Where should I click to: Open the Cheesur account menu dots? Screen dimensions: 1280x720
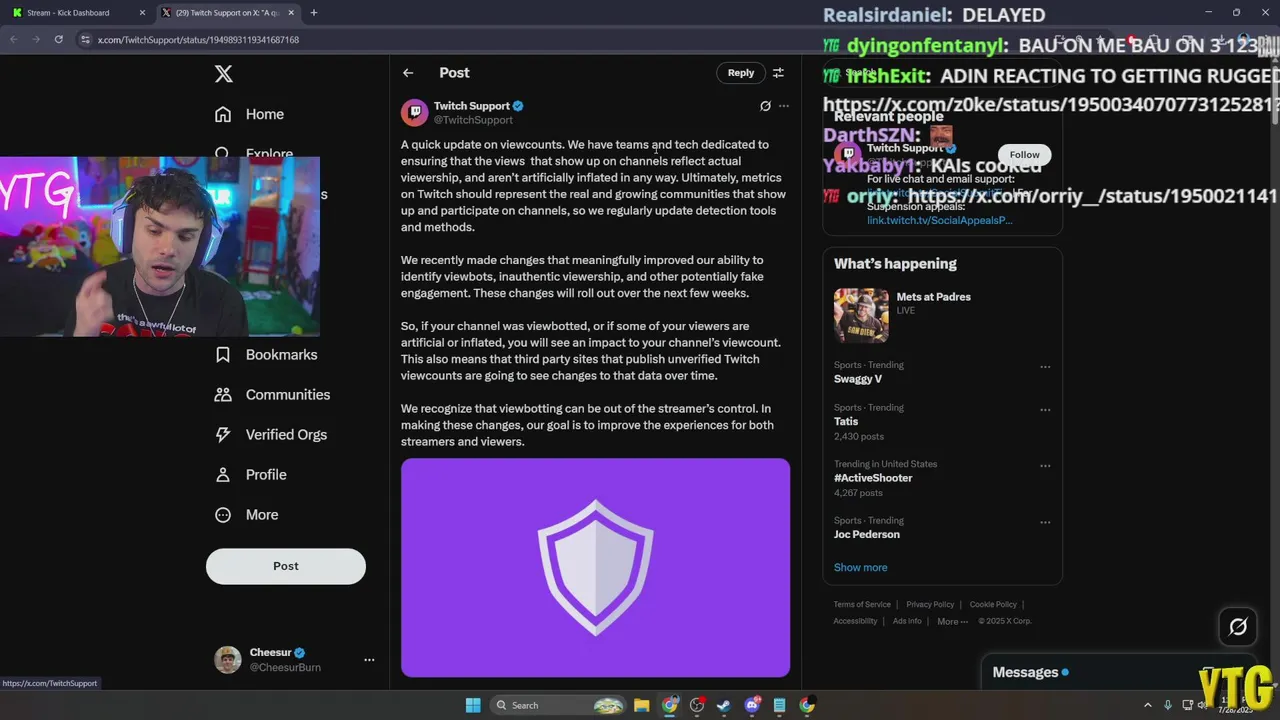(x=369, y=660)
